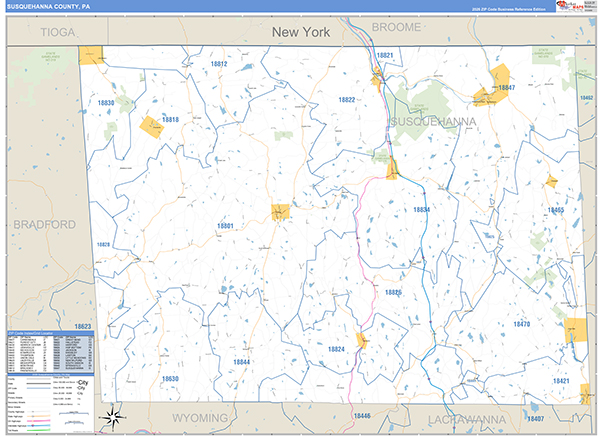Click ZIP code label 18818
This screenshot has height=436, width=600.
(170, 120)
